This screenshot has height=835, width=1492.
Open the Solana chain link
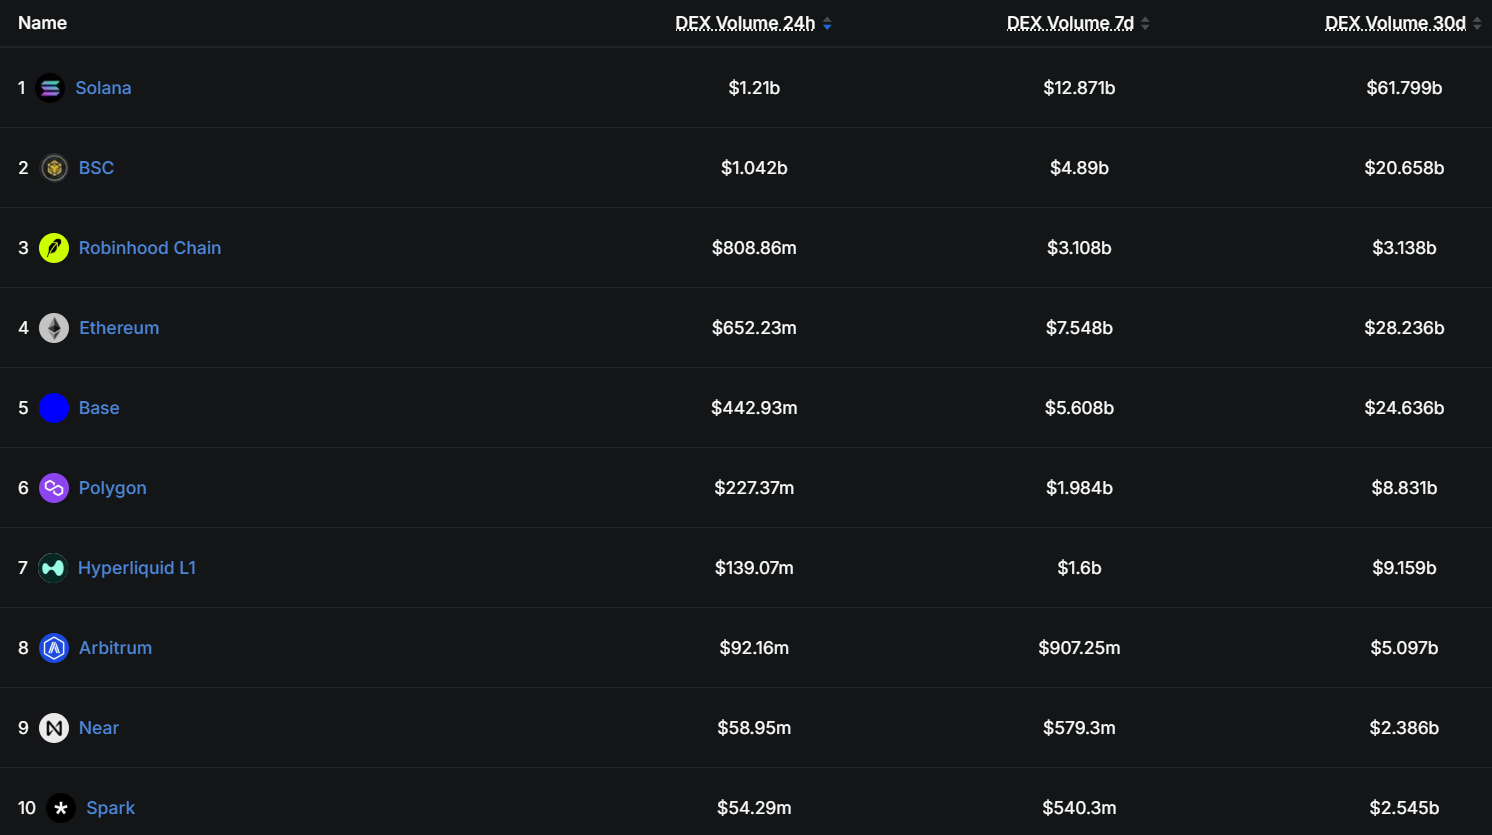pos(103,88)
